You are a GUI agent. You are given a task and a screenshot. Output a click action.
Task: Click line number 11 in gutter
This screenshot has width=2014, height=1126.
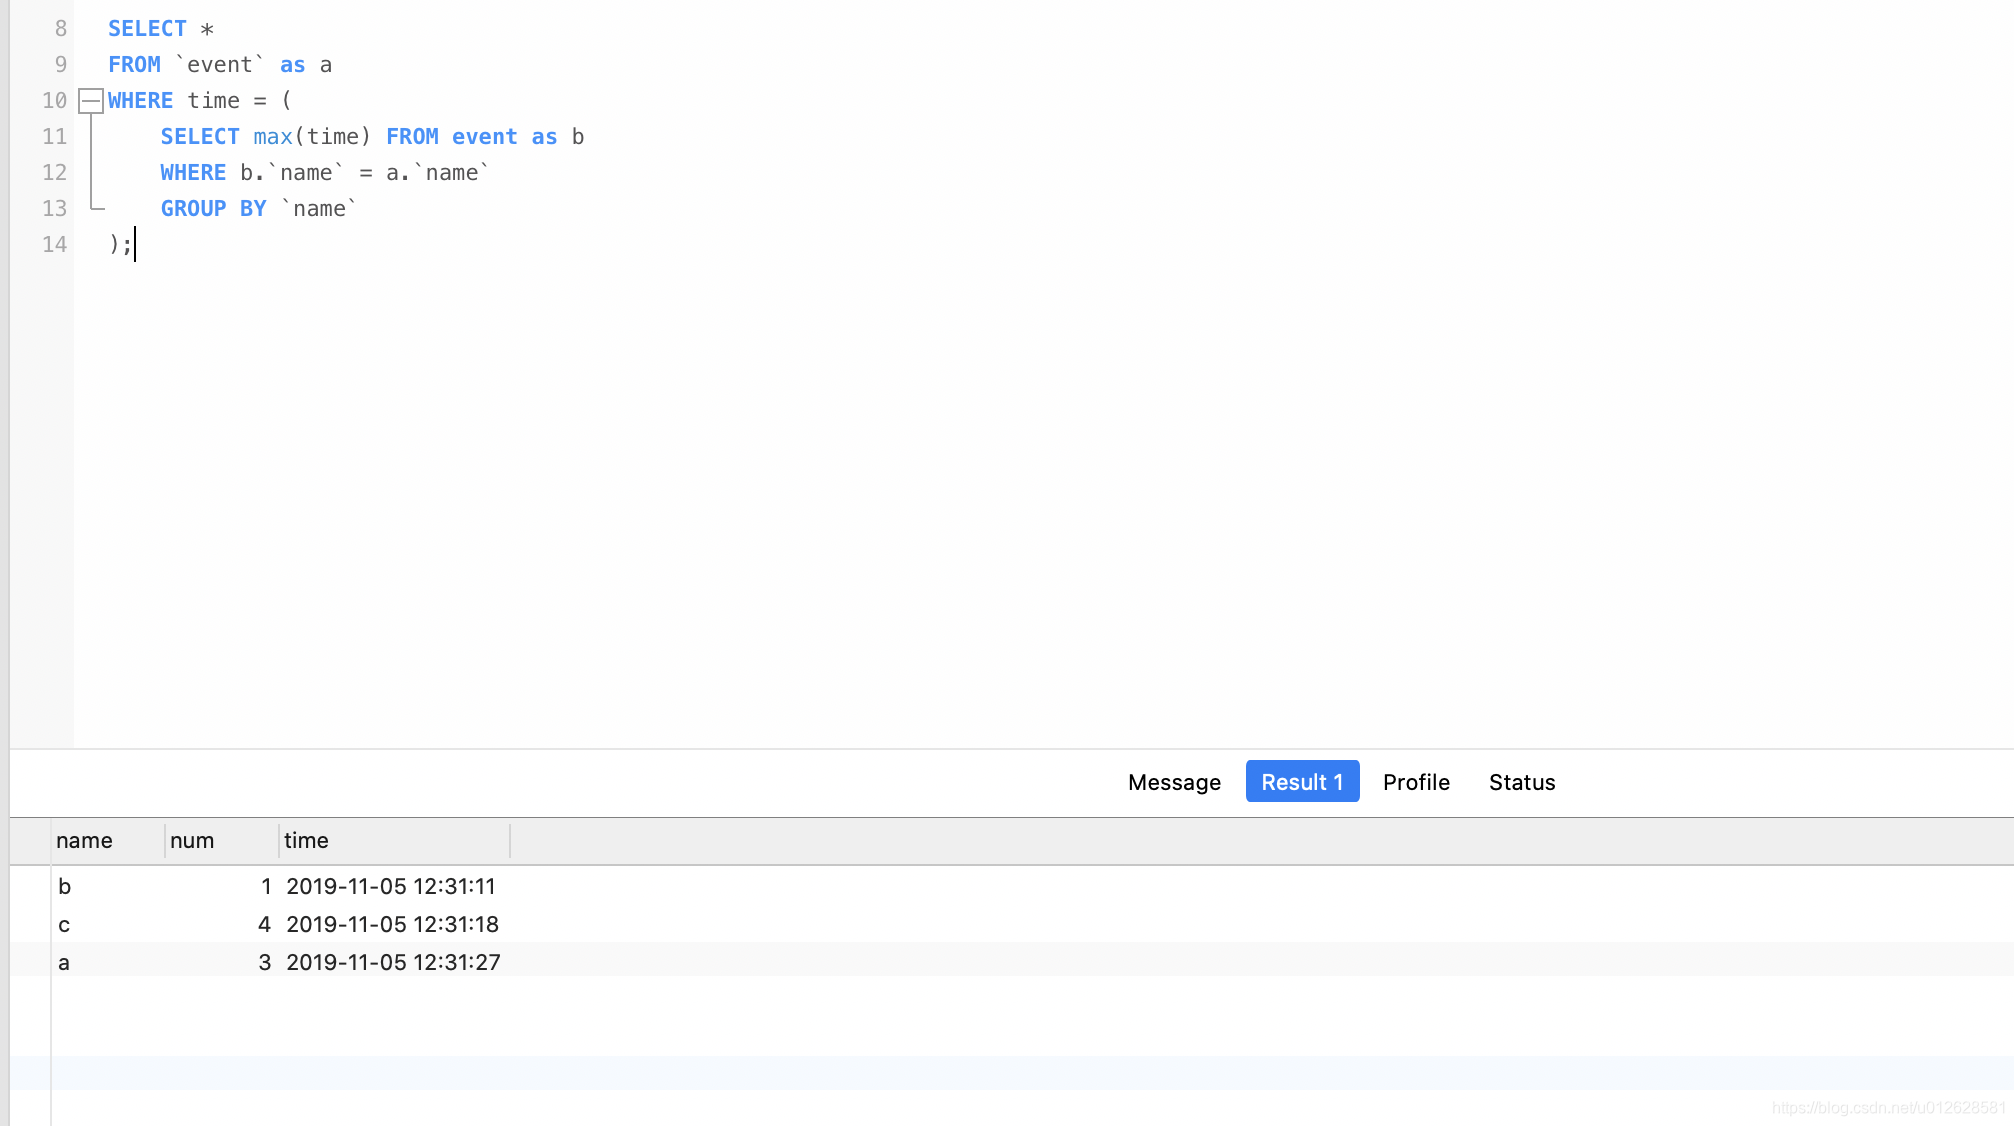54,137
